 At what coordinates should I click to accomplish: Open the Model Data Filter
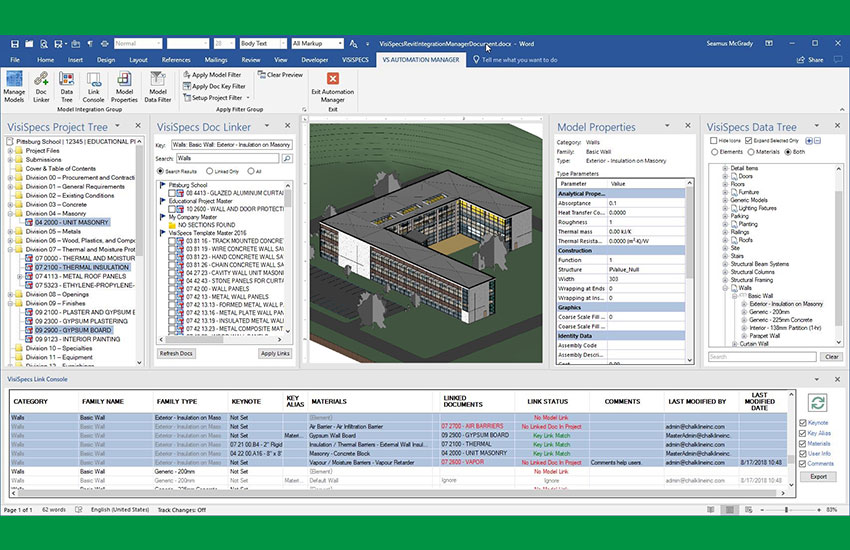point(158,87)
